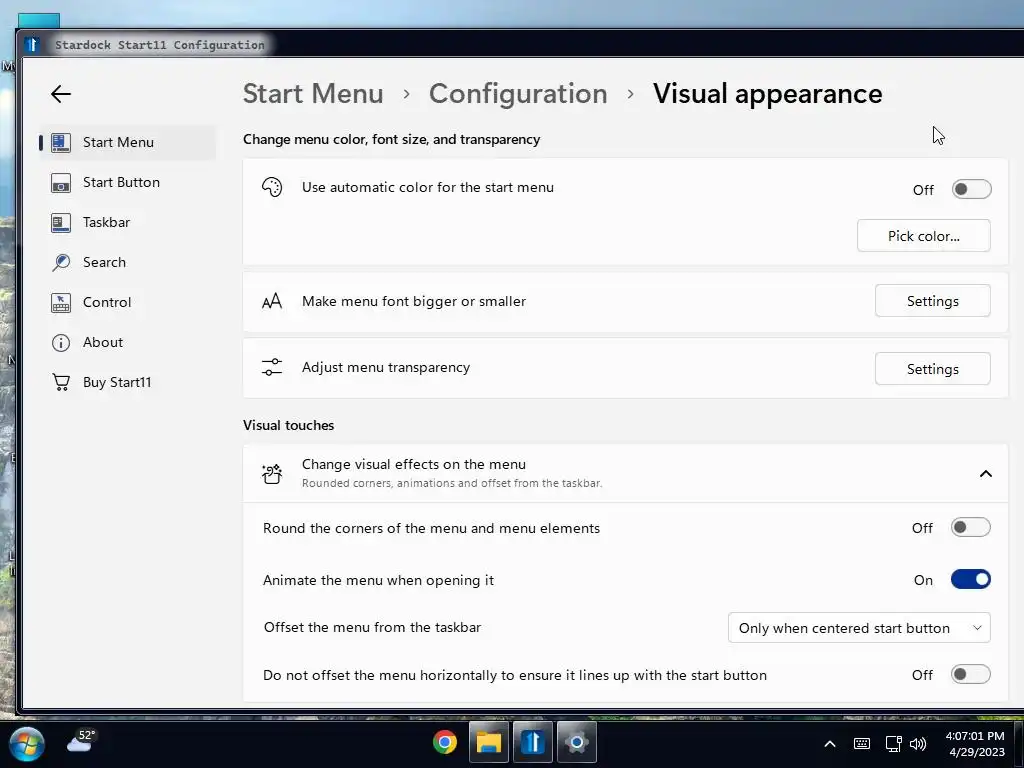Click the Pick color... button
1024x768 pixels.
[923, 236]
